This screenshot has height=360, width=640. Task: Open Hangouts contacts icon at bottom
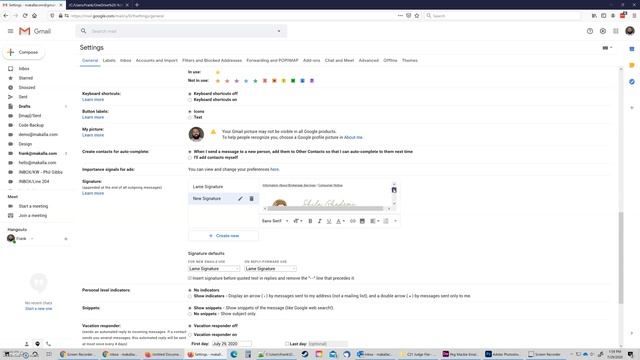[x=27, y=344]
